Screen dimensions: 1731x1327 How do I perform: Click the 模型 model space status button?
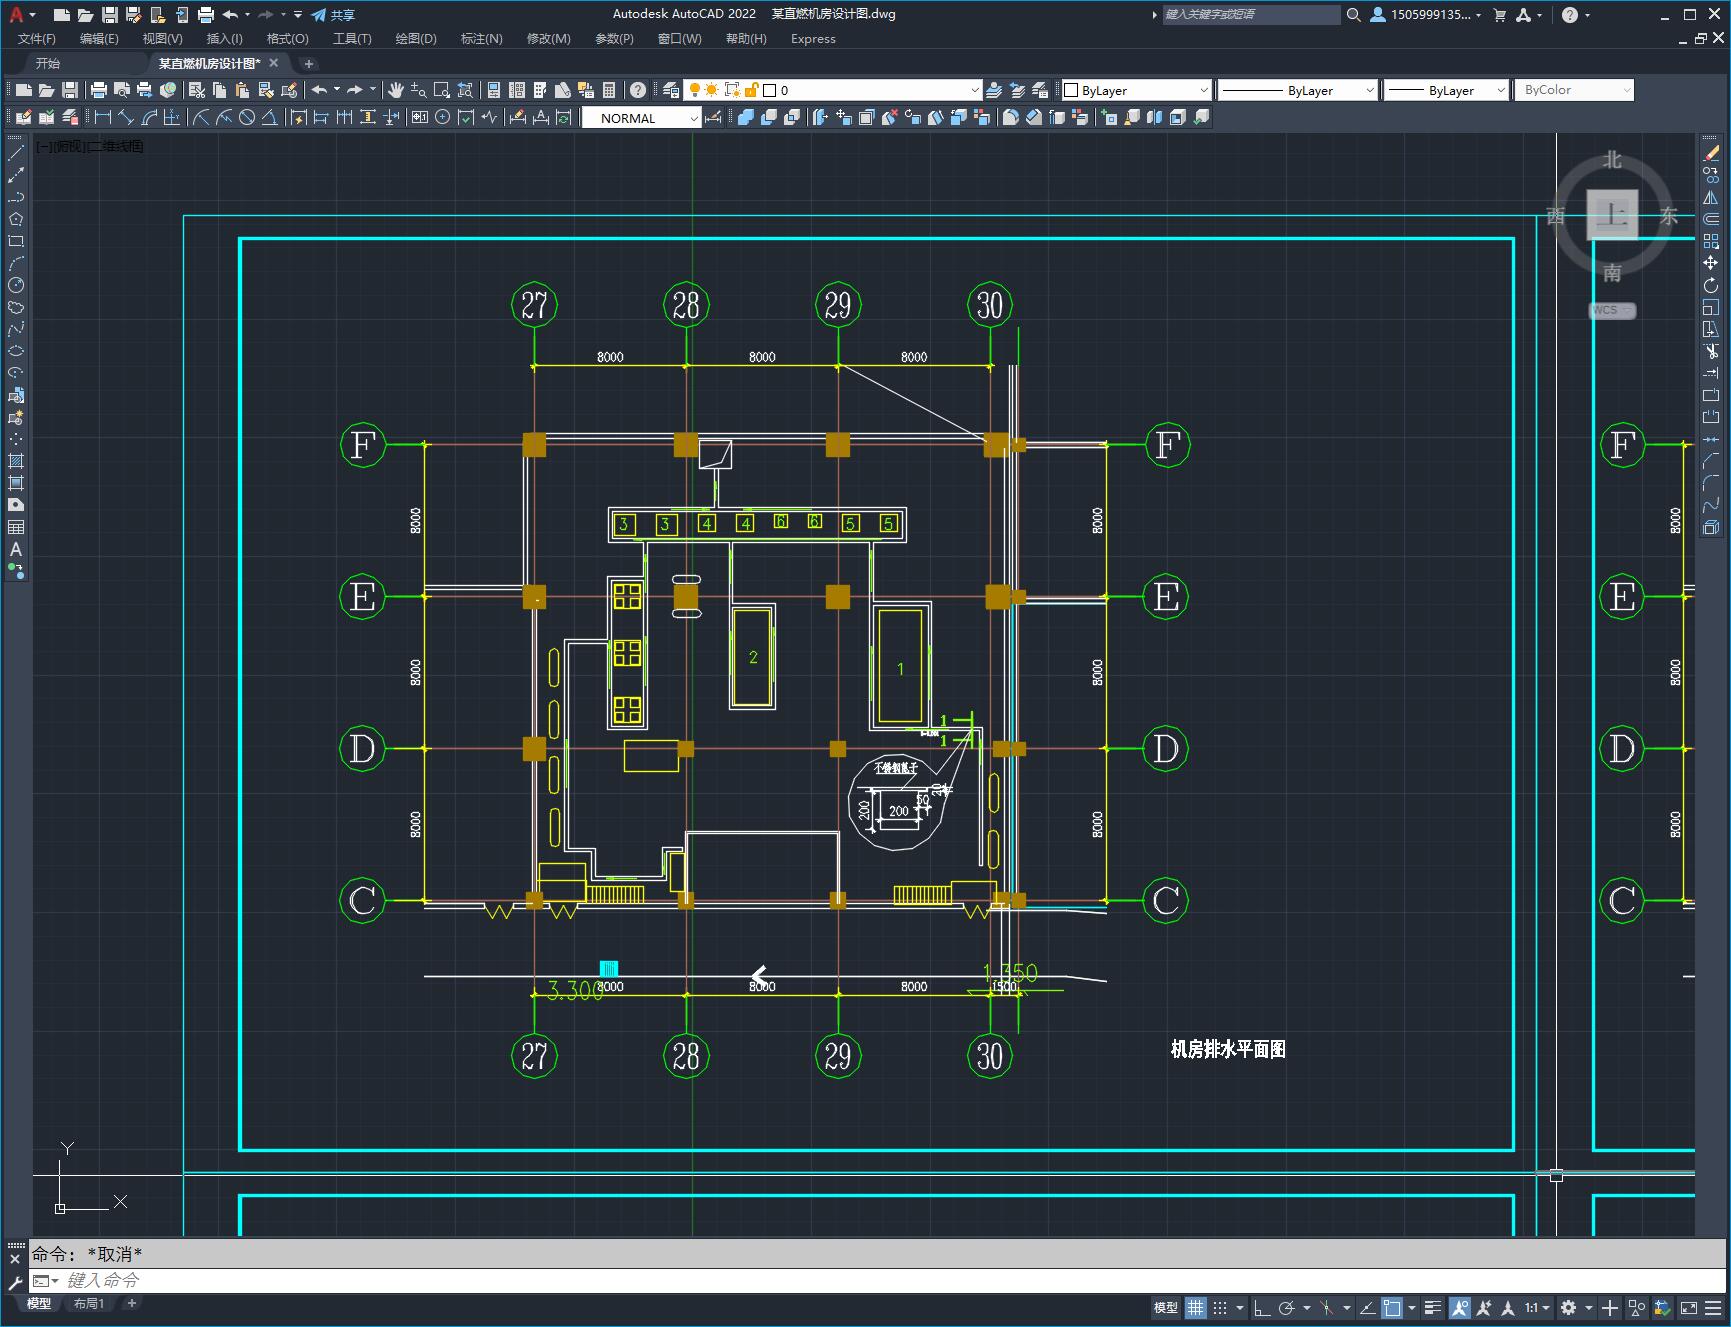pos(1166,1307)
